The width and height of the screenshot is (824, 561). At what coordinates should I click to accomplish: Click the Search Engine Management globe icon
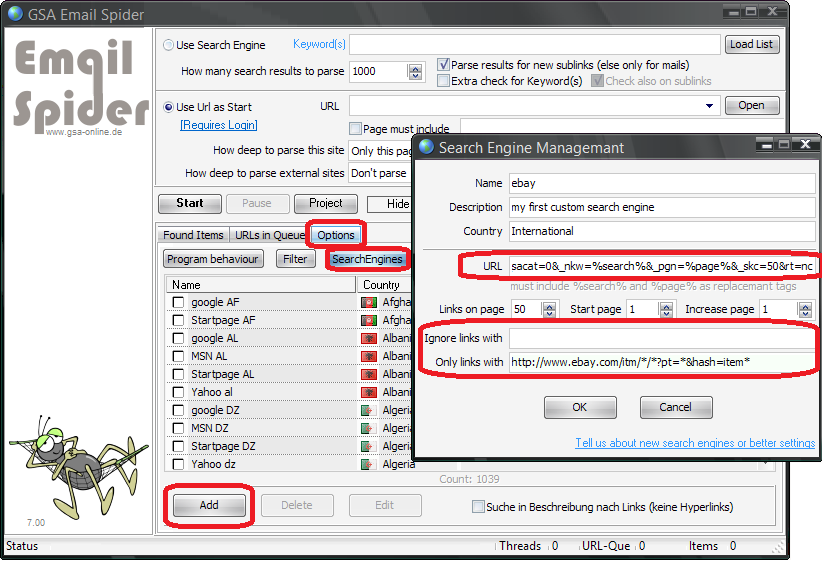(427, 148)
